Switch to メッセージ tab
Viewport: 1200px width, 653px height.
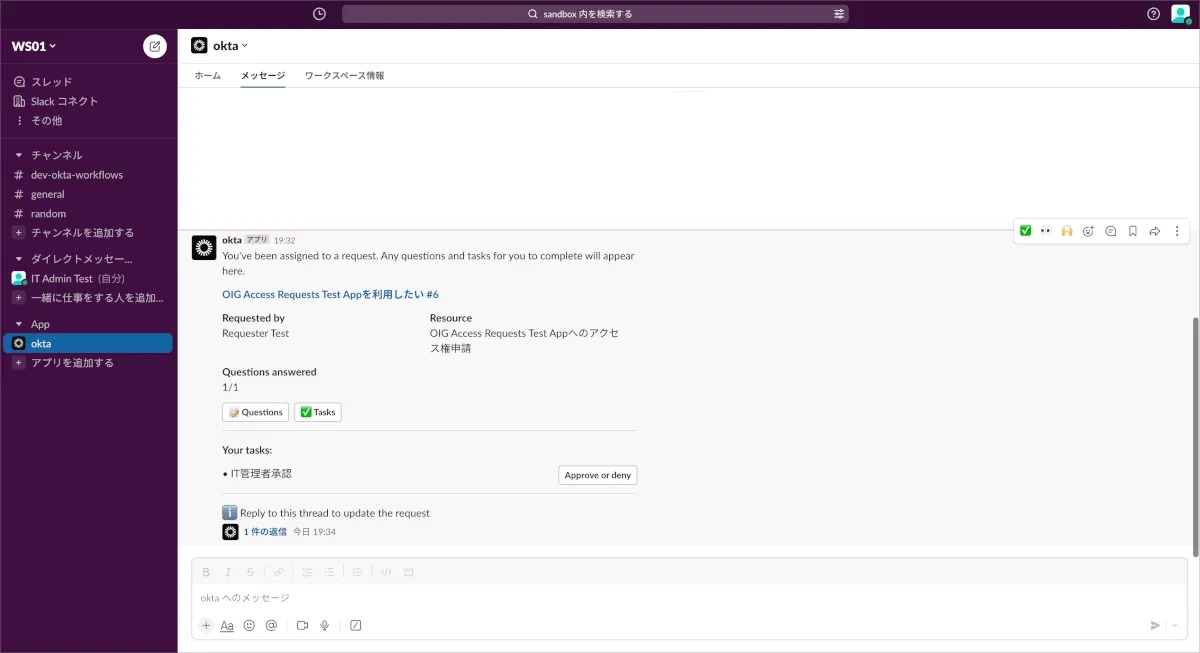pos(263,76)
